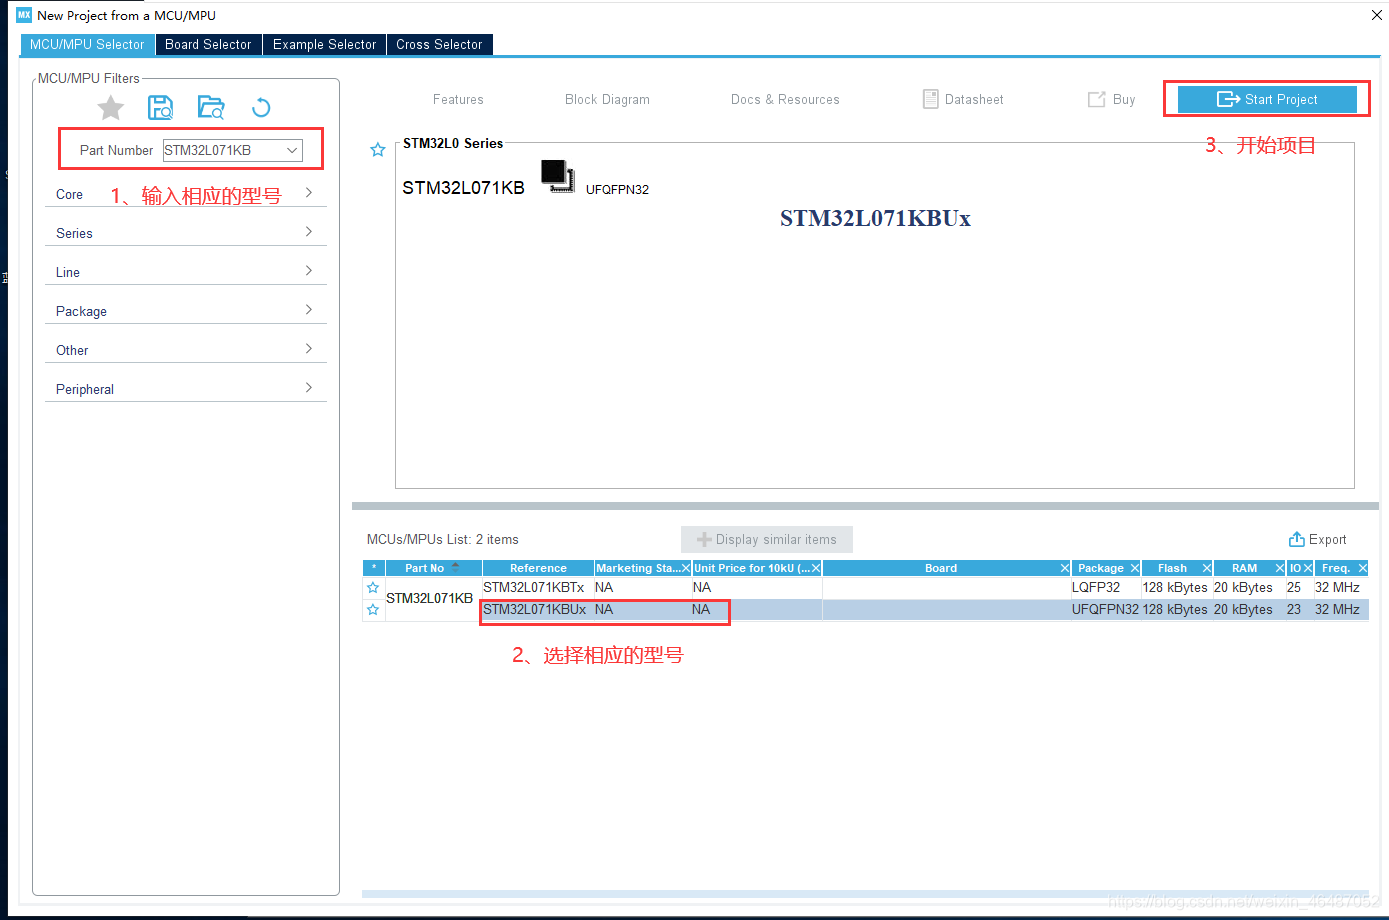Image resolution: width=1389 pixels, height=920 pixels.
Task: Click the STM32L071KBUx heading text
Action: [x=875, y=219]
